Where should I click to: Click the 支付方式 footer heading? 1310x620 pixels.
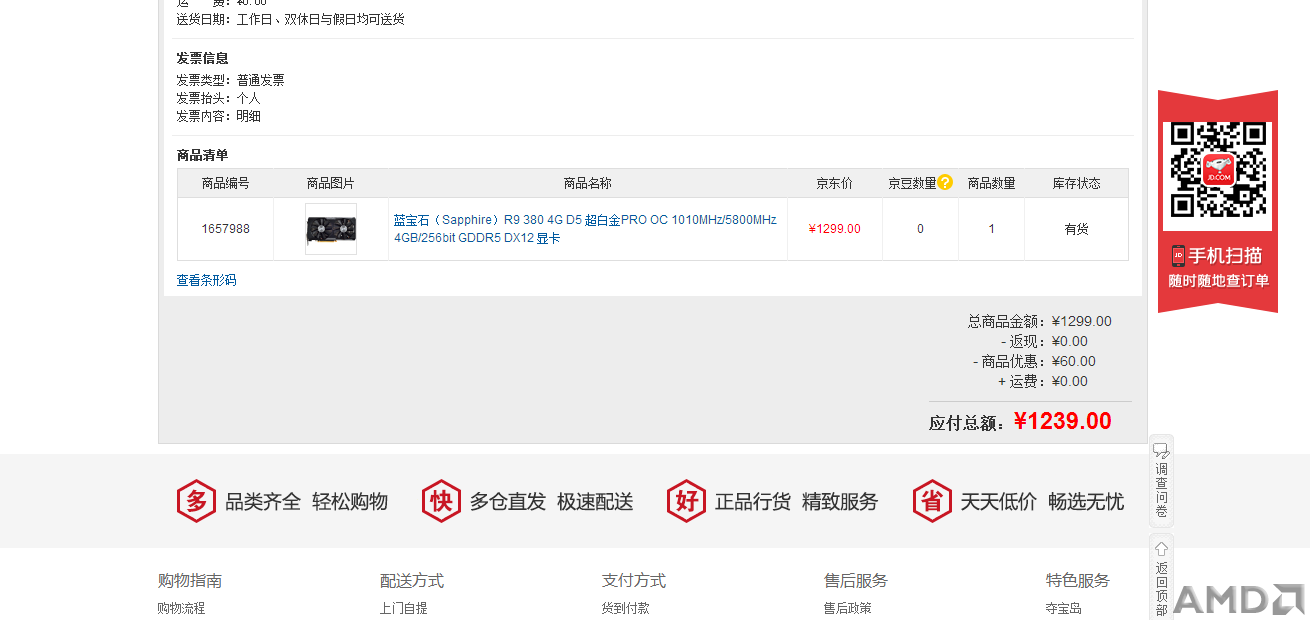pos(634,581)
